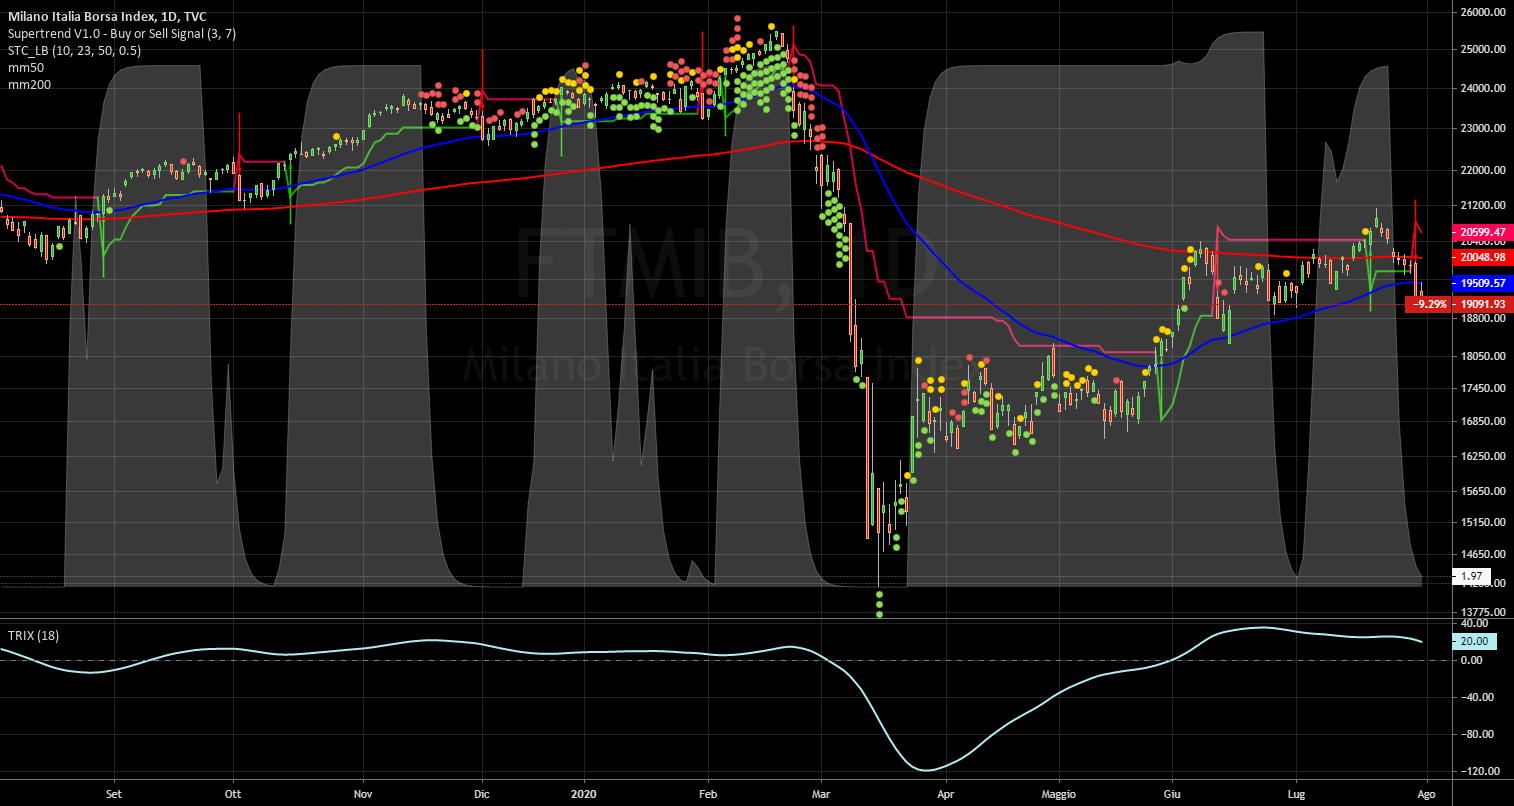The image size is (1514, 806).
Task: Click the 21200.00 price axis label
Action: [1482, 205]
